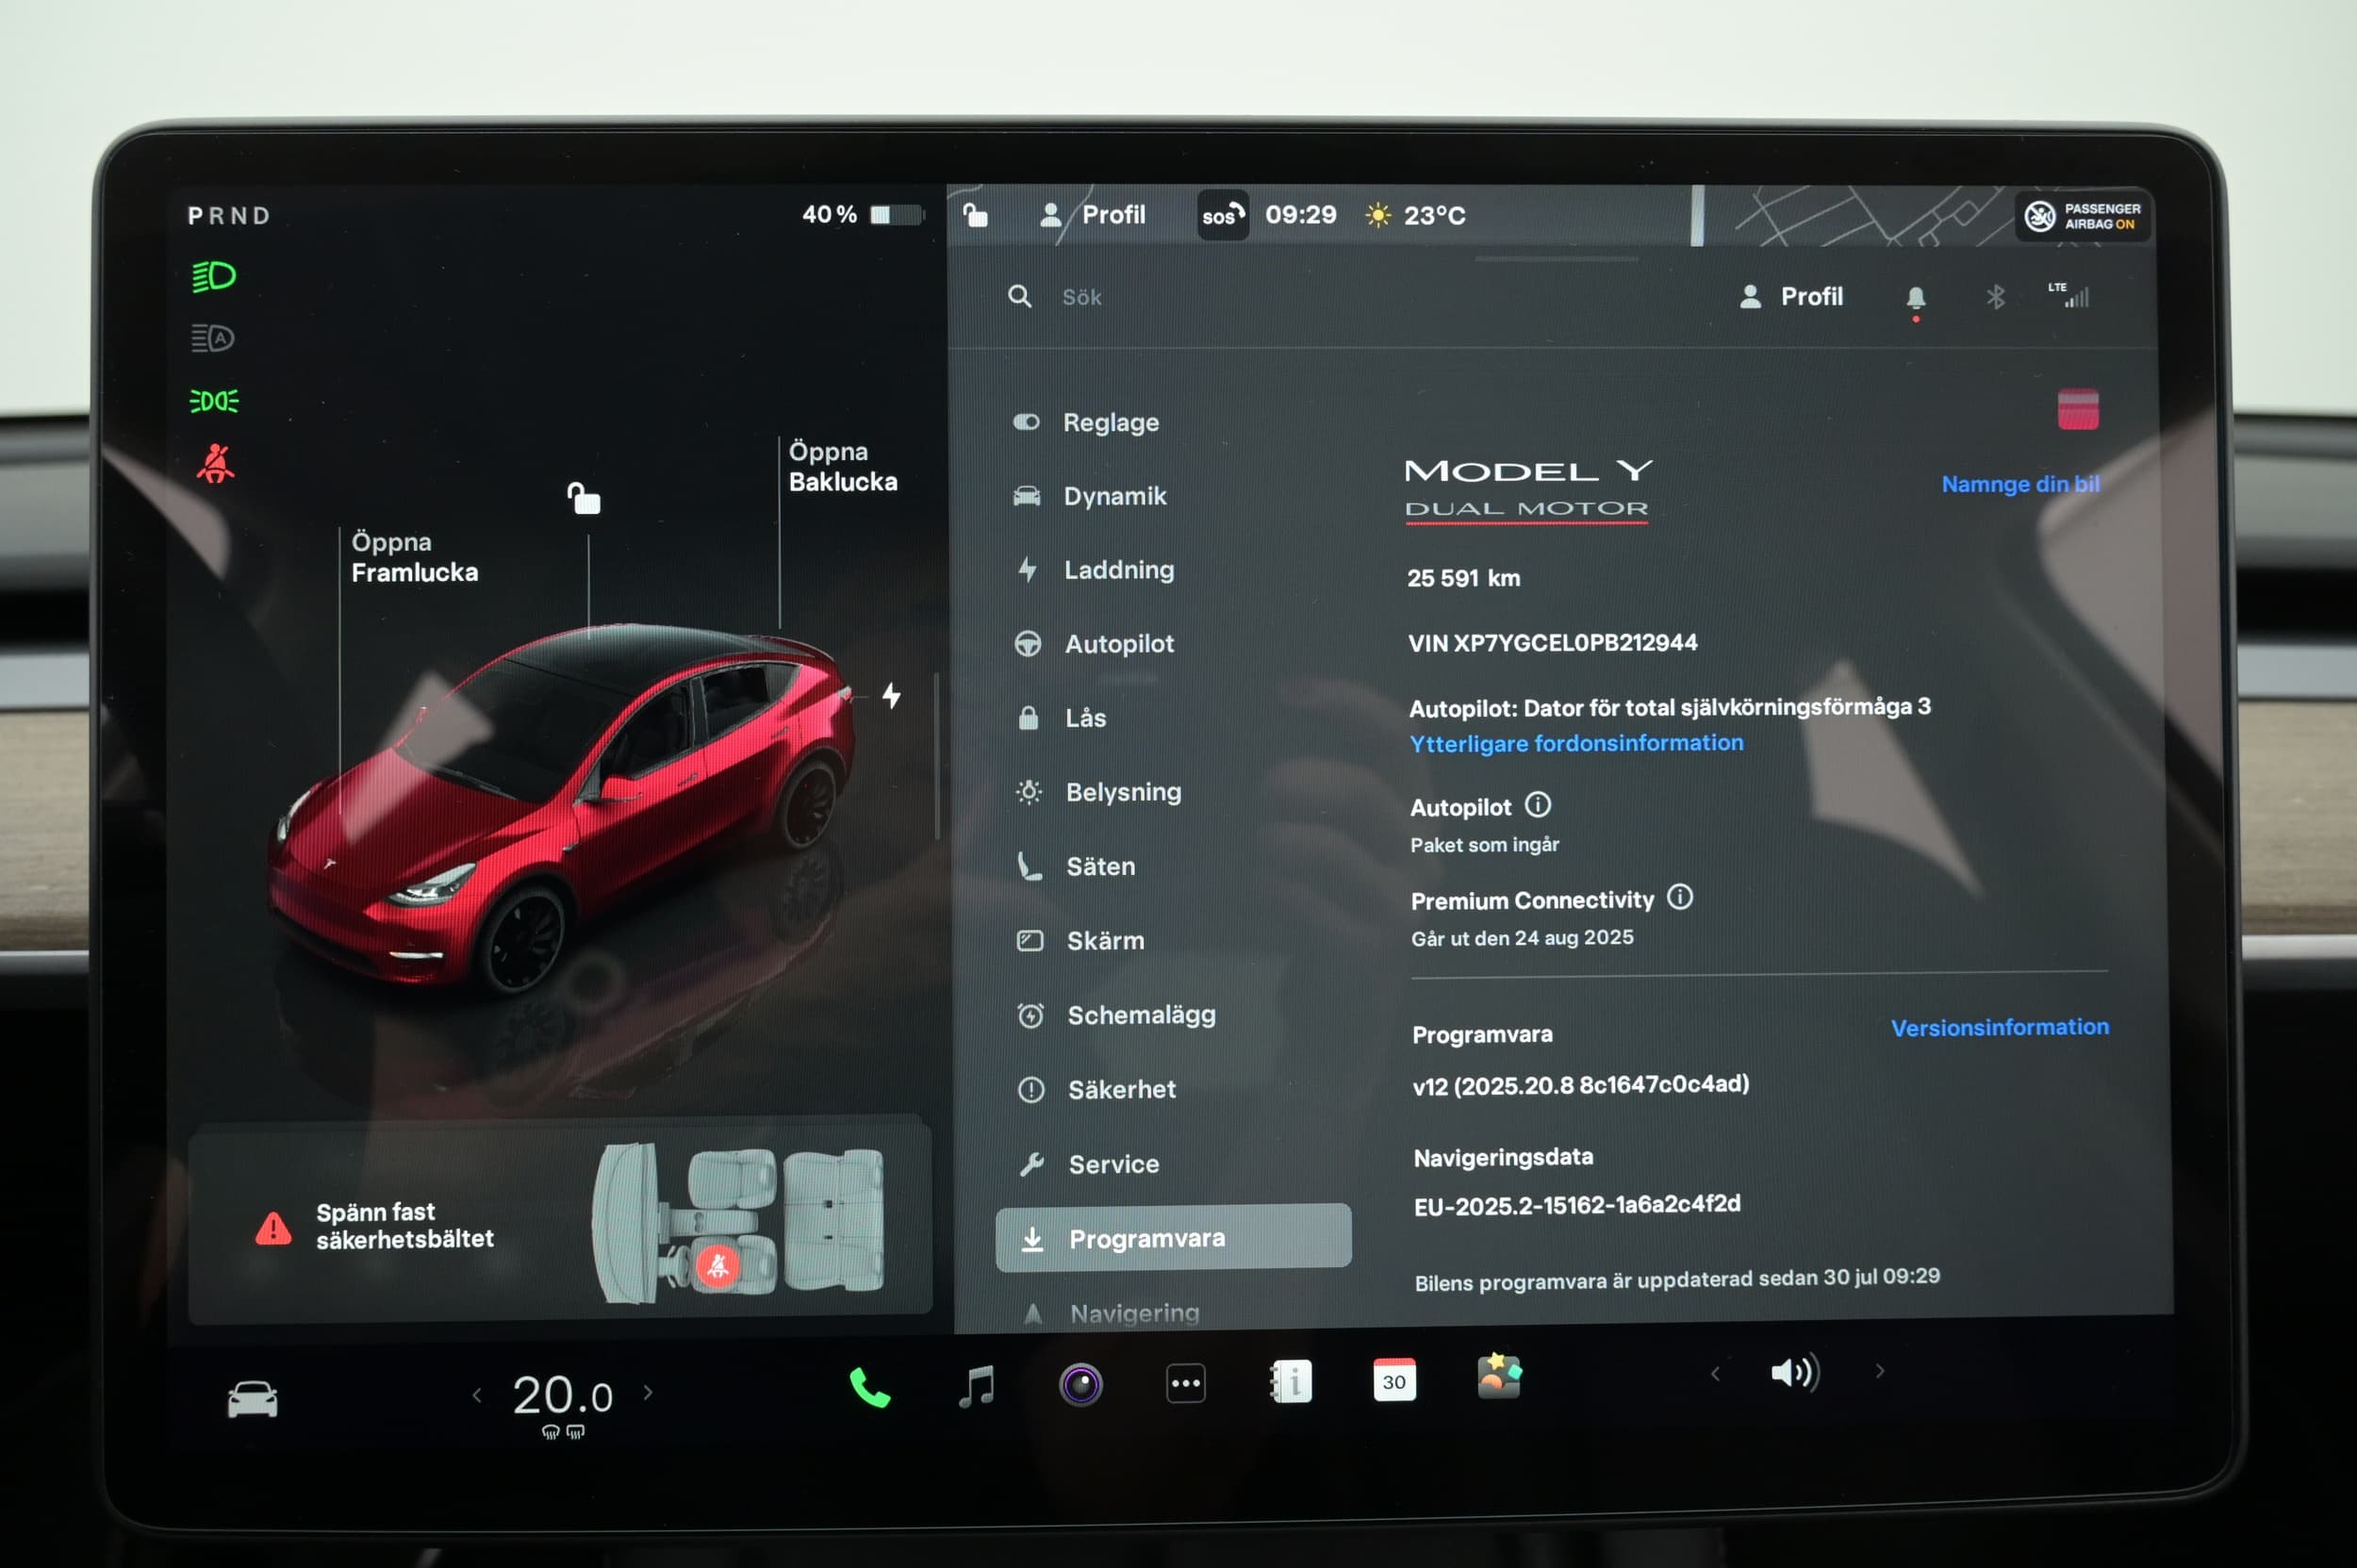Click the Namnge din bil link
The width and height of the screenshot is (2357, 1568).
click(x=2020, y=484)
